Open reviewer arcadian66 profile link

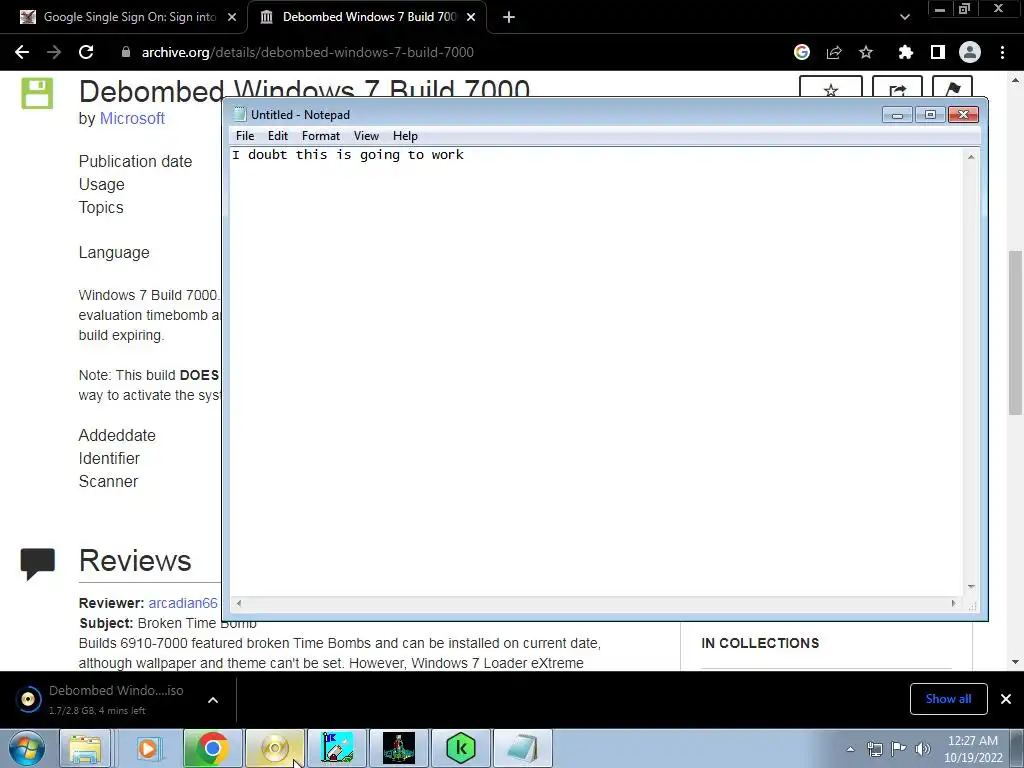[183, 603]
